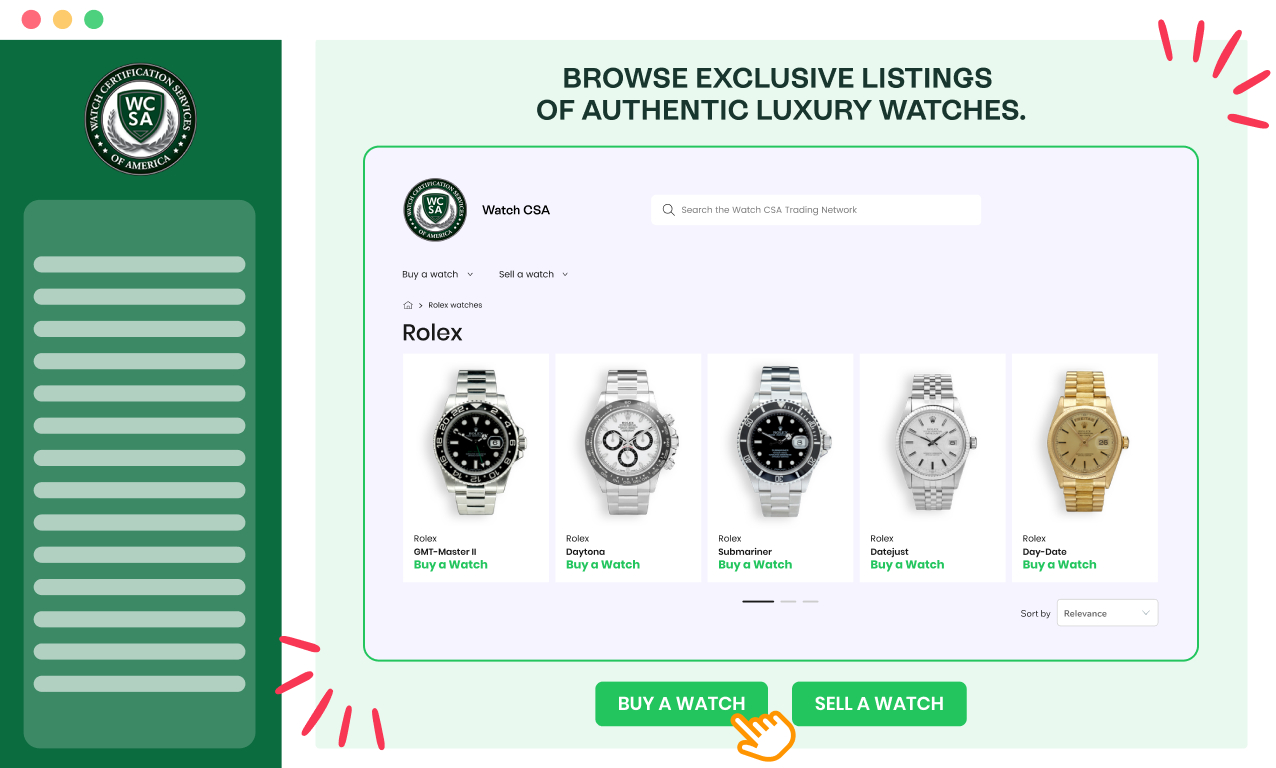Expand the Sell a watch menu
1276x768 pixels.
point(533,274)
